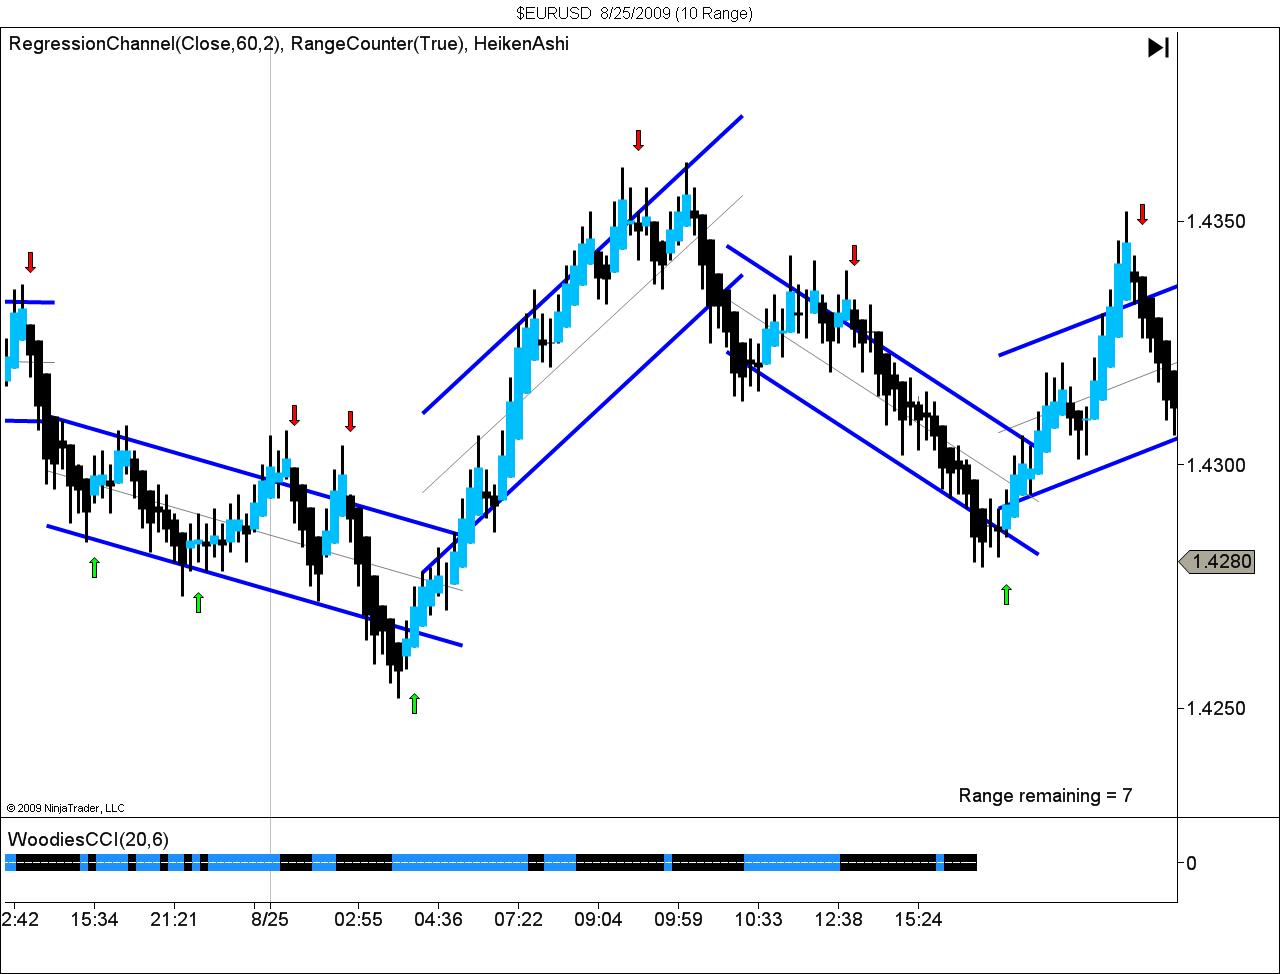
Task: Select the red arrow above the final rally
Action: [1143, 214]
